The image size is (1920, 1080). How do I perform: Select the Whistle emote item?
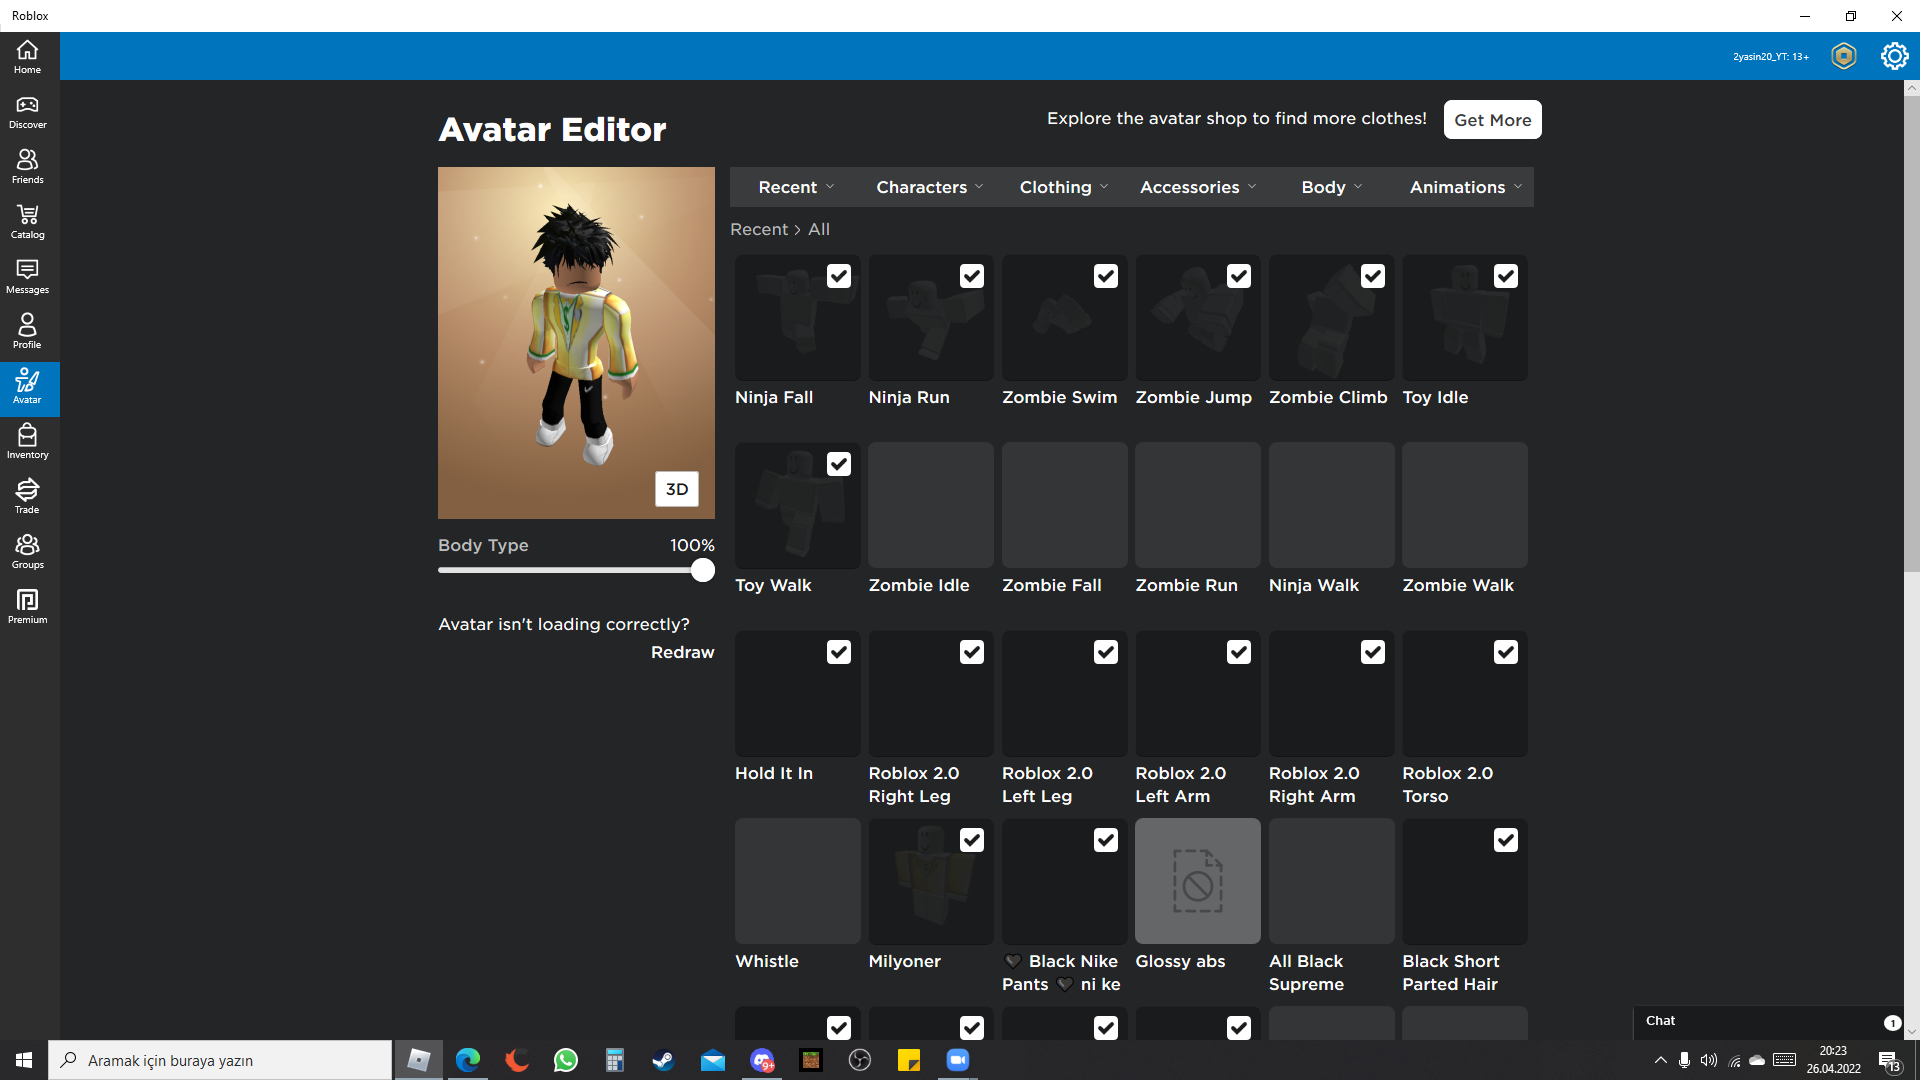tap(798, 881)
